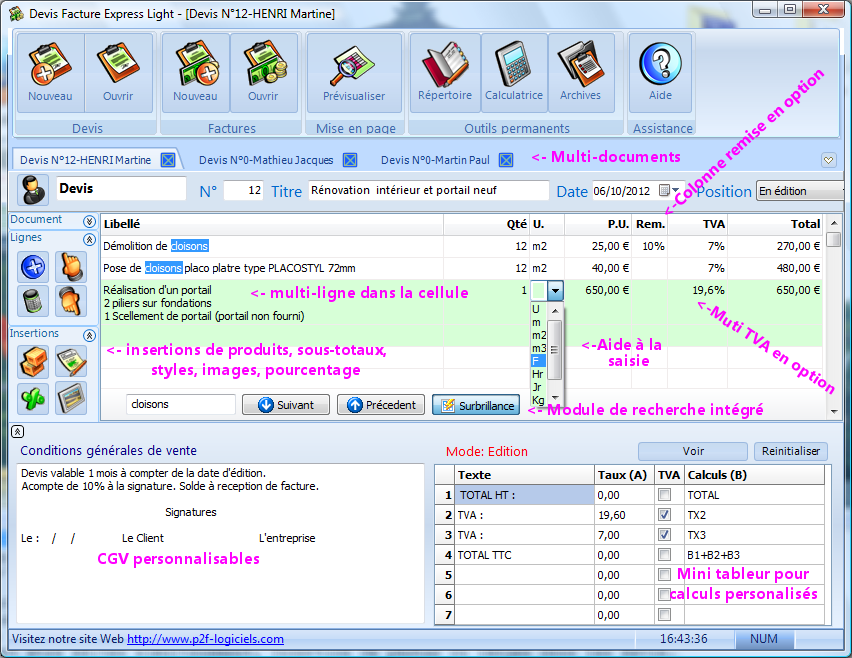Click the framed picture insertion icon
852x658 pixels.
71,398
